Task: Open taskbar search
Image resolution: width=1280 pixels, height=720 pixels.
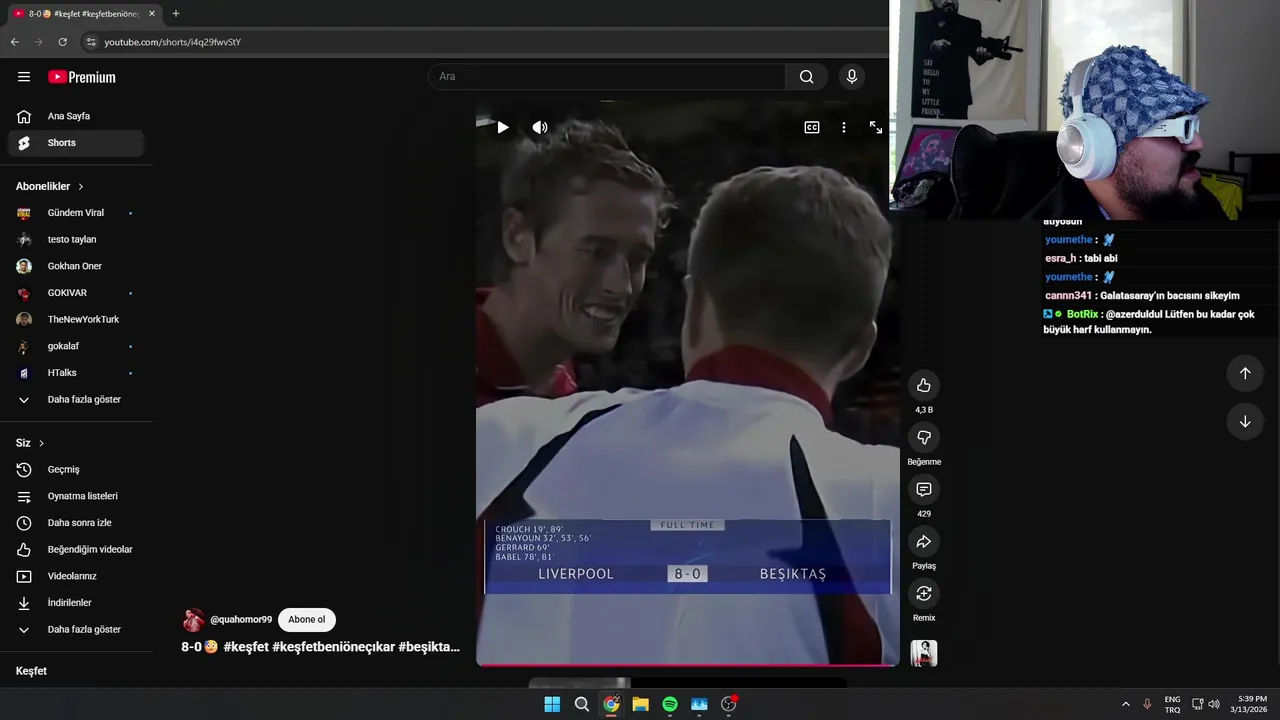Action: pos(581,704)
